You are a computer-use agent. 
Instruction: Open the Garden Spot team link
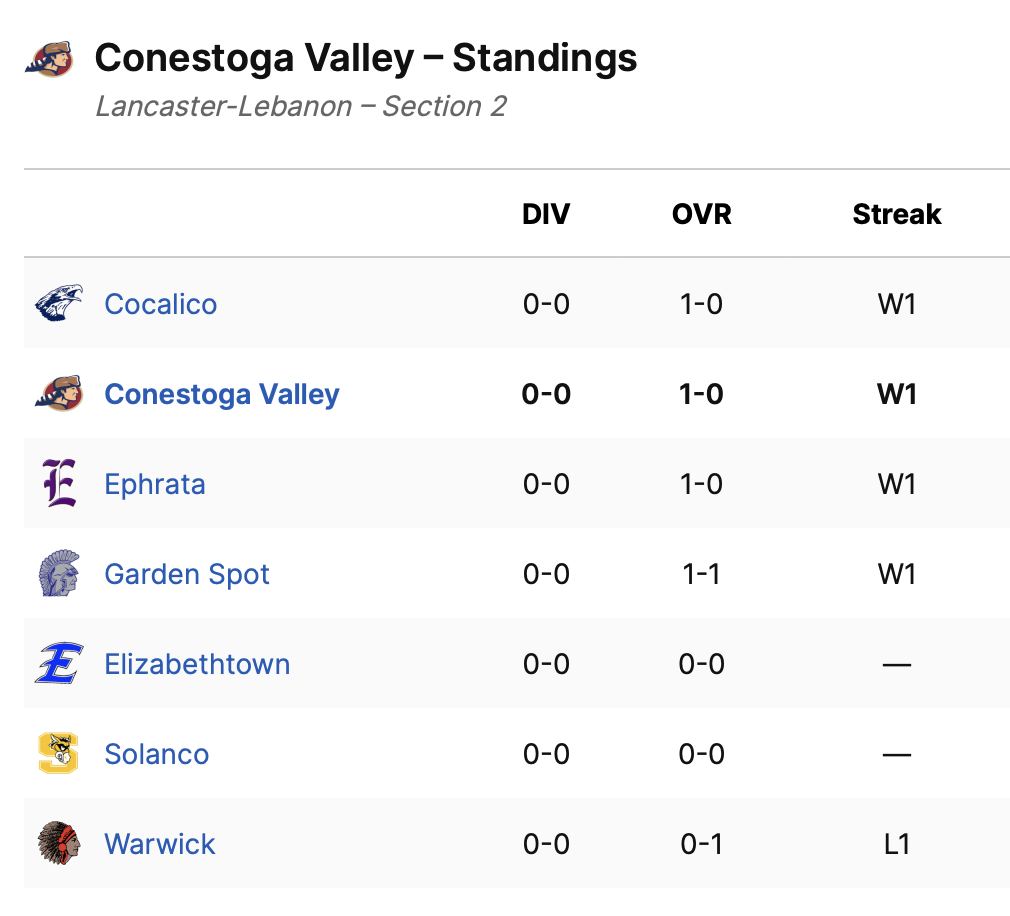coord(187,574)
